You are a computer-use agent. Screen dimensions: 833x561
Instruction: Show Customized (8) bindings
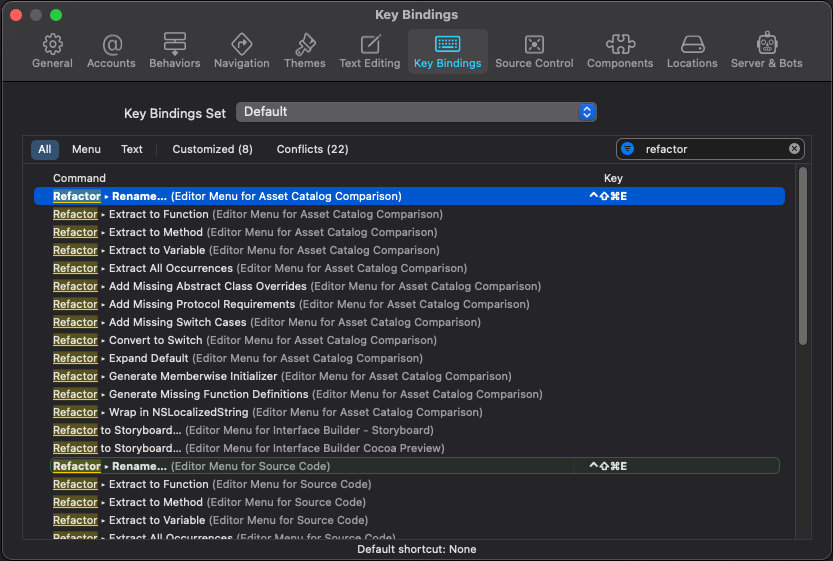212,149
